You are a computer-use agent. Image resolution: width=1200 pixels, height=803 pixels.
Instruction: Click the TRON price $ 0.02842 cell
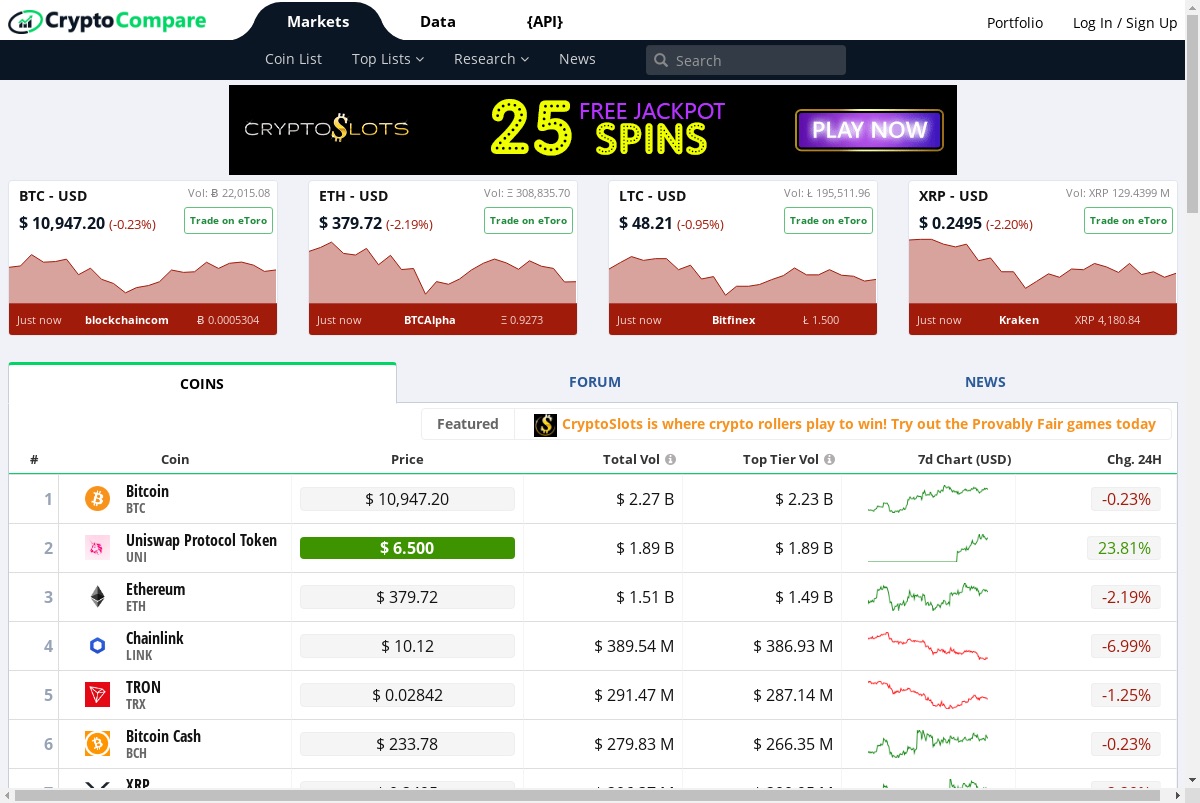[407, 695]
